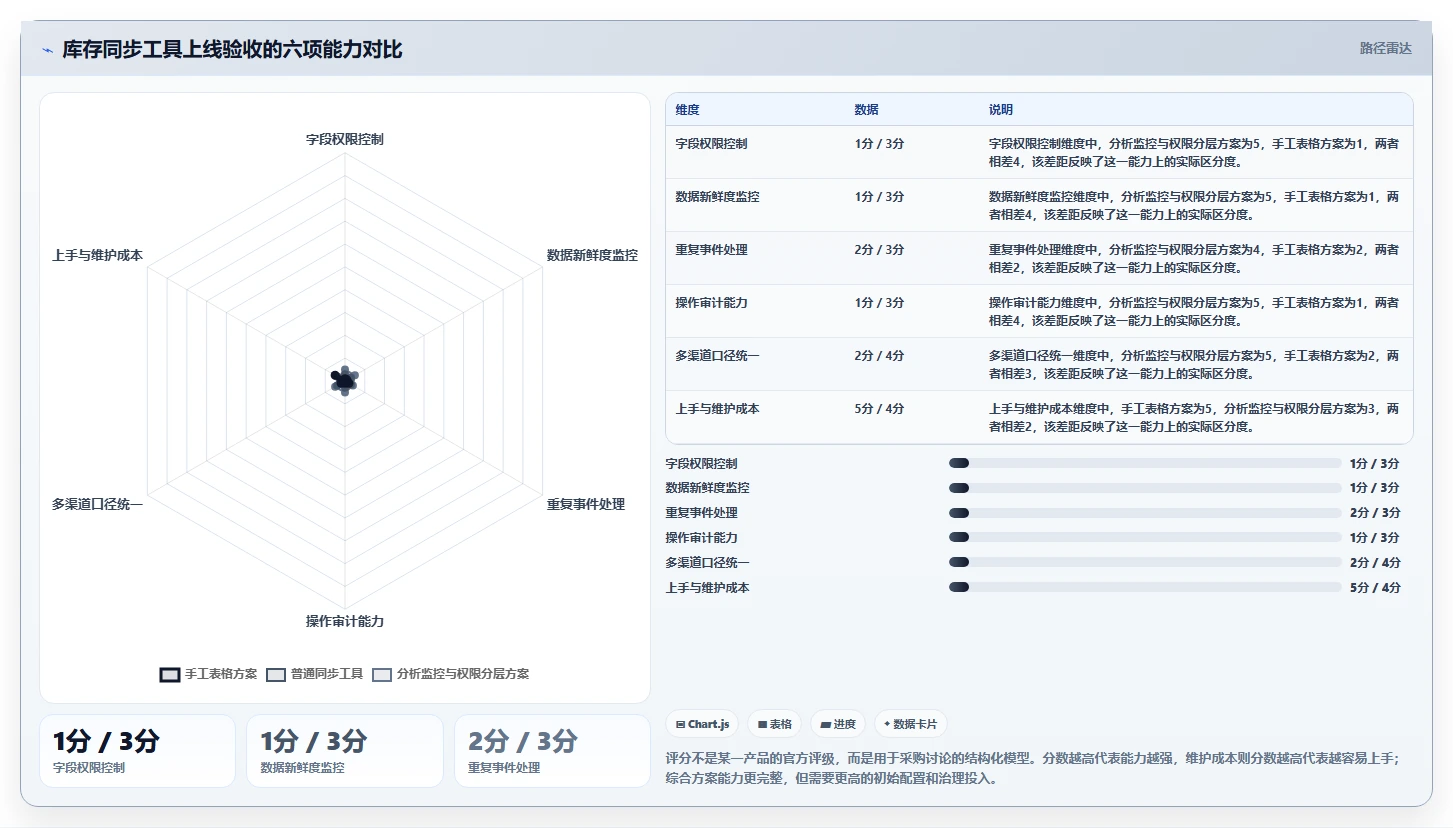Click the 2分 / 4分 value in the progress list

pyautogui.click(x=1375, y=562)
